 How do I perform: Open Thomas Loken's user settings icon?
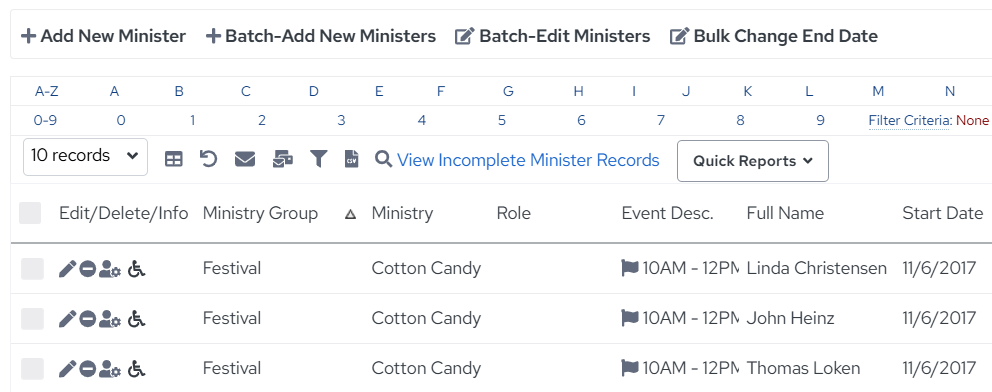click(110, 369)
